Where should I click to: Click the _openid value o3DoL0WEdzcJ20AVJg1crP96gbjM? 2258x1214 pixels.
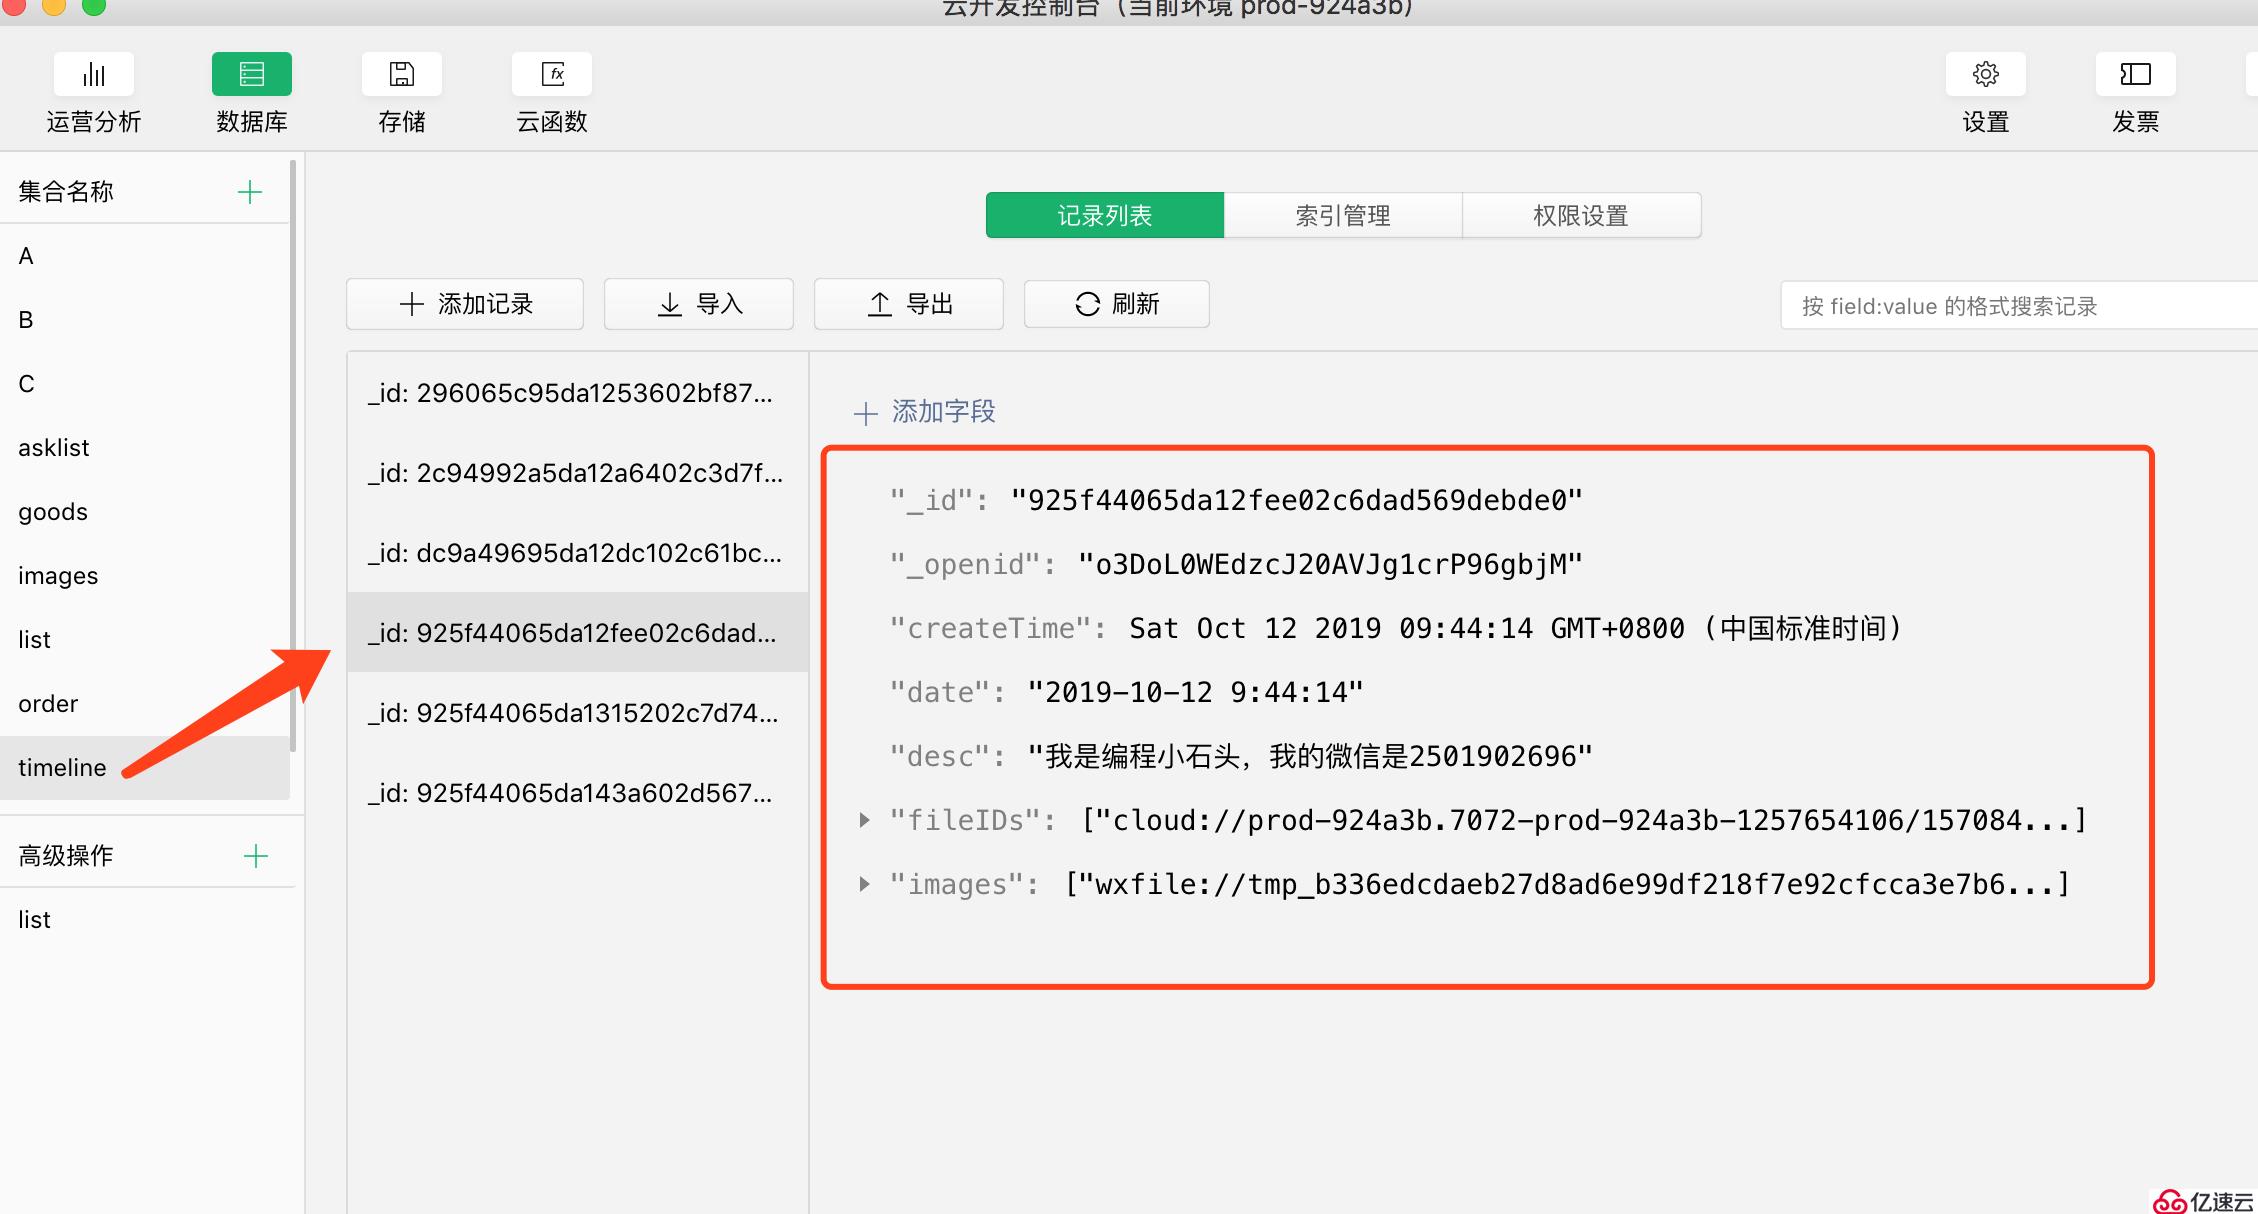[x=1331, y=564]
